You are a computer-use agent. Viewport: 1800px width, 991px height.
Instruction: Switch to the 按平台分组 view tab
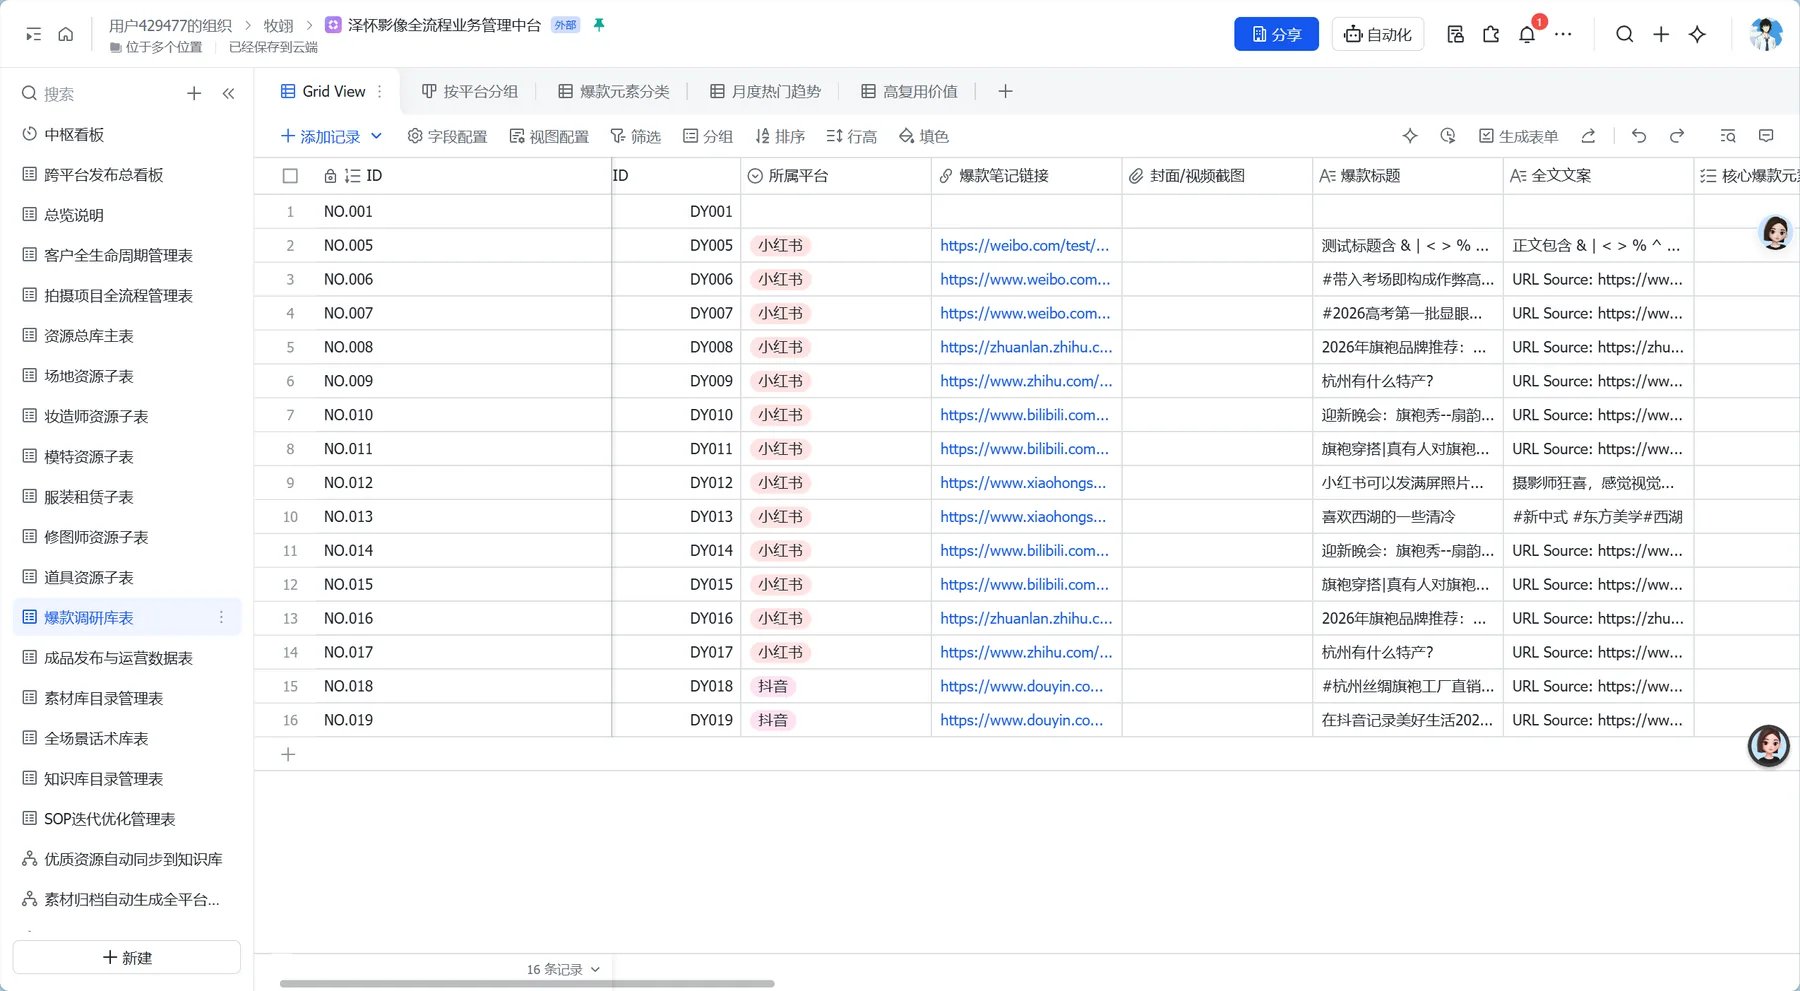(470, 91)
